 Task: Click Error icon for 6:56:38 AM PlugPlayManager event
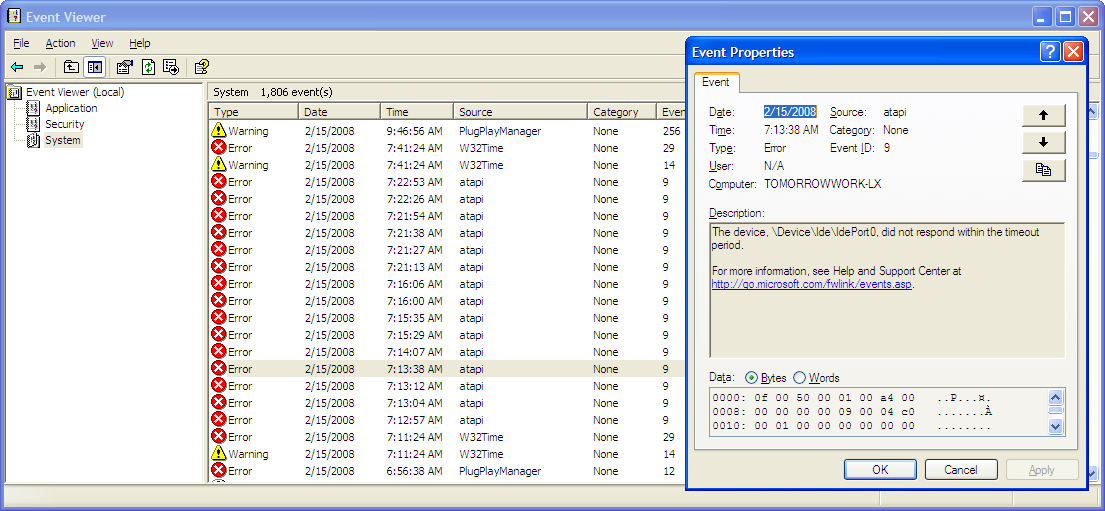[218, 470]
